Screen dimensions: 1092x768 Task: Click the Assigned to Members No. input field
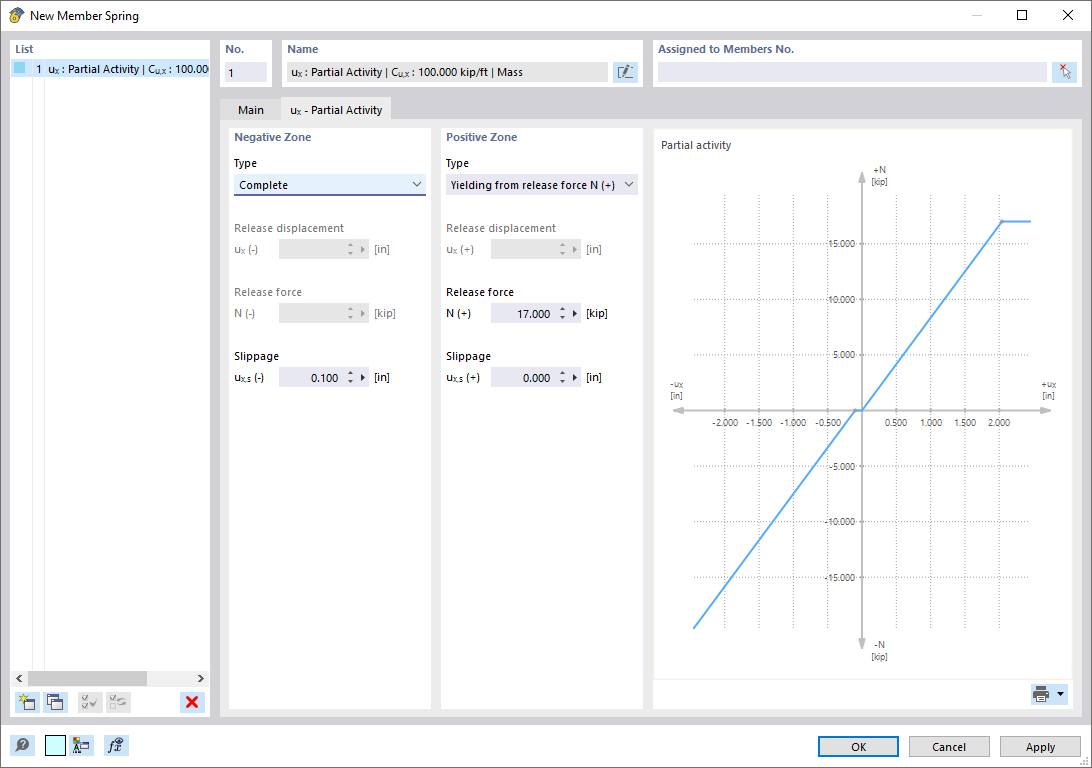click(x=852, y=72)
